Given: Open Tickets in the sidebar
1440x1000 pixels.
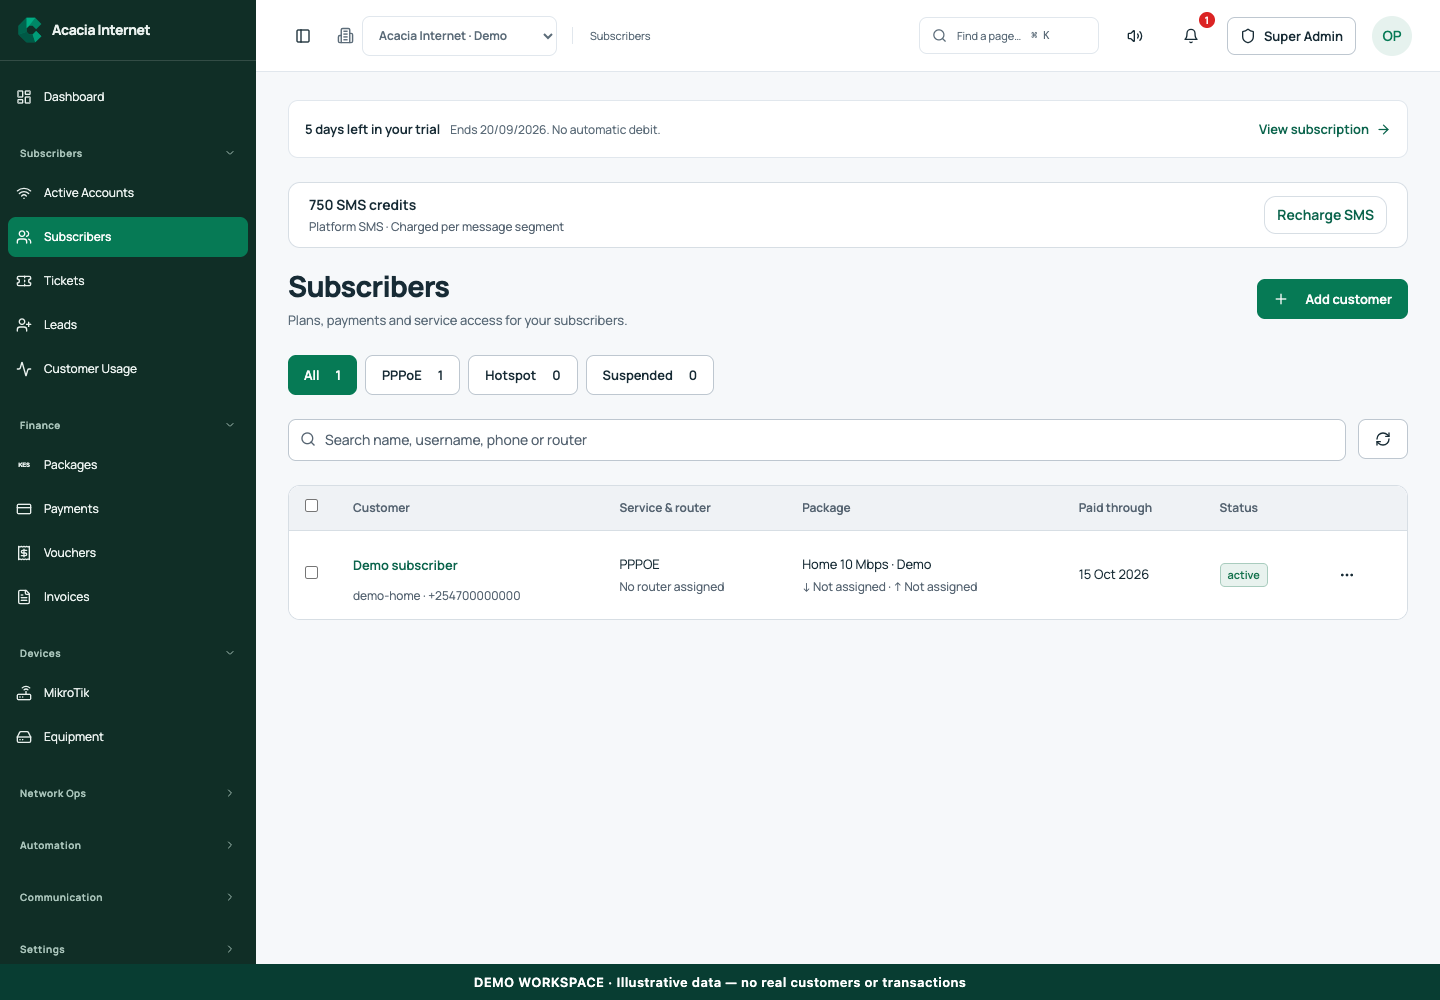Looking at the screenshot, I should point(128,281).
